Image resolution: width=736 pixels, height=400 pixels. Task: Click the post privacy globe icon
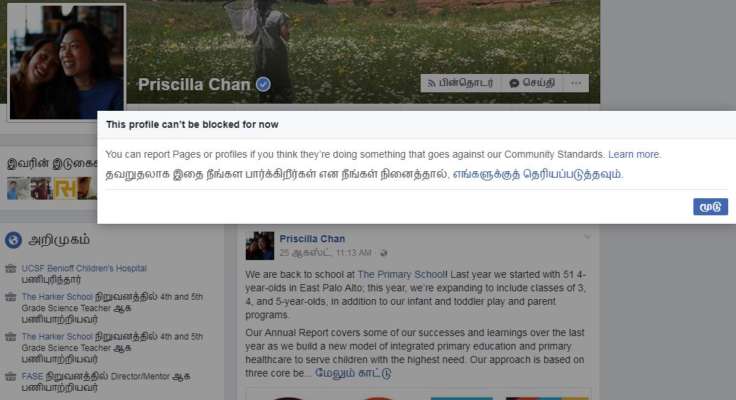(383, 253)
